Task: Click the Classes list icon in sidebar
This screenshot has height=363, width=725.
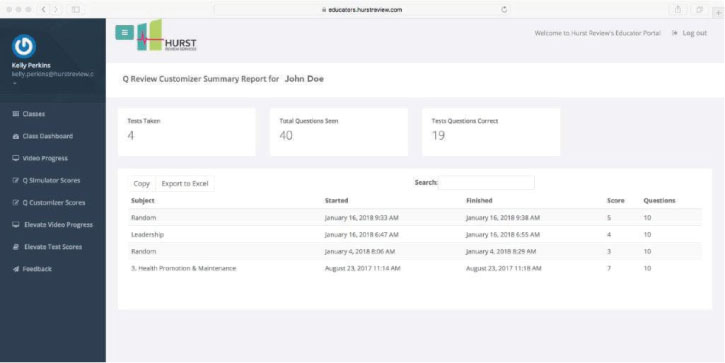Action: [16, 114]
